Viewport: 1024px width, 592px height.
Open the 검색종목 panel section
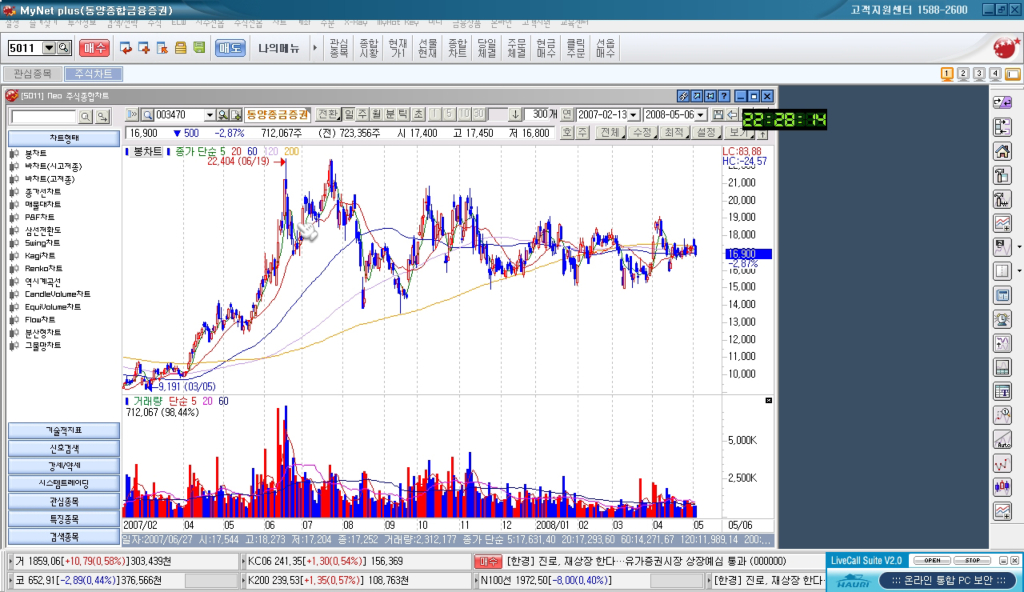[64, 536]
